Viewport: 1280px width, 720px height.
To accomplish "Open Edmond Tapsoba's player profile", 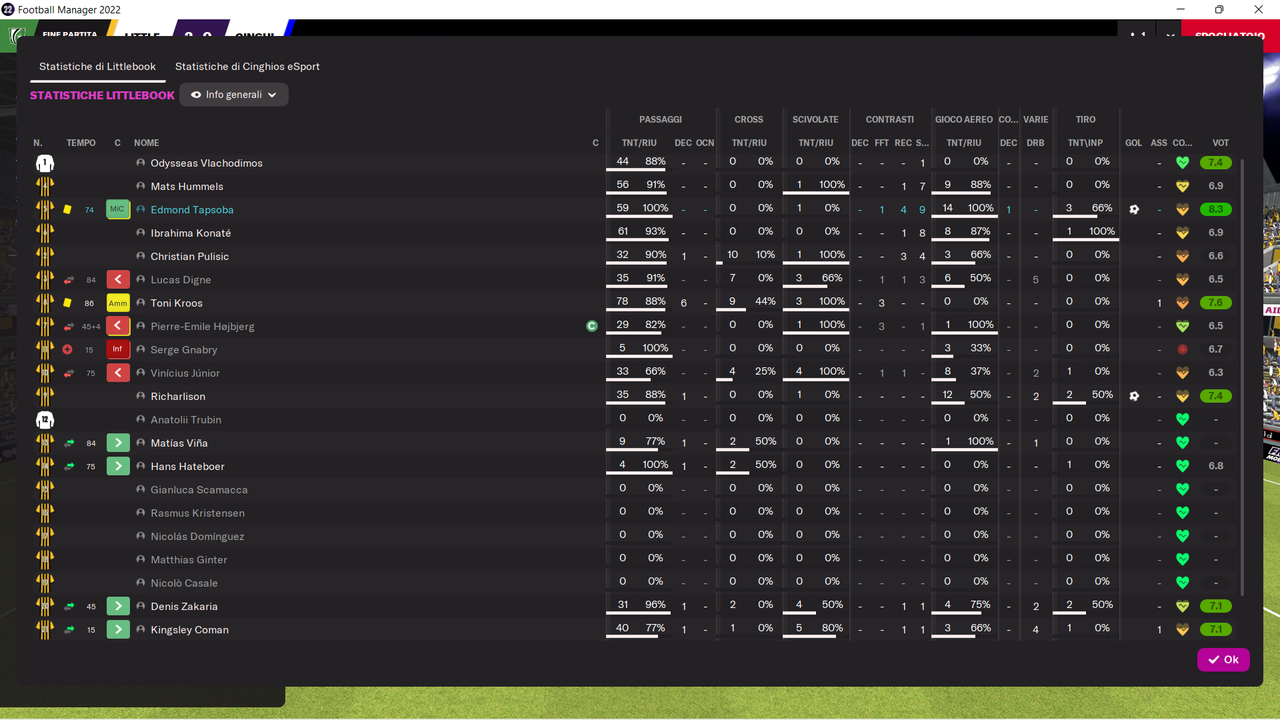I will (x=191, y=210).
